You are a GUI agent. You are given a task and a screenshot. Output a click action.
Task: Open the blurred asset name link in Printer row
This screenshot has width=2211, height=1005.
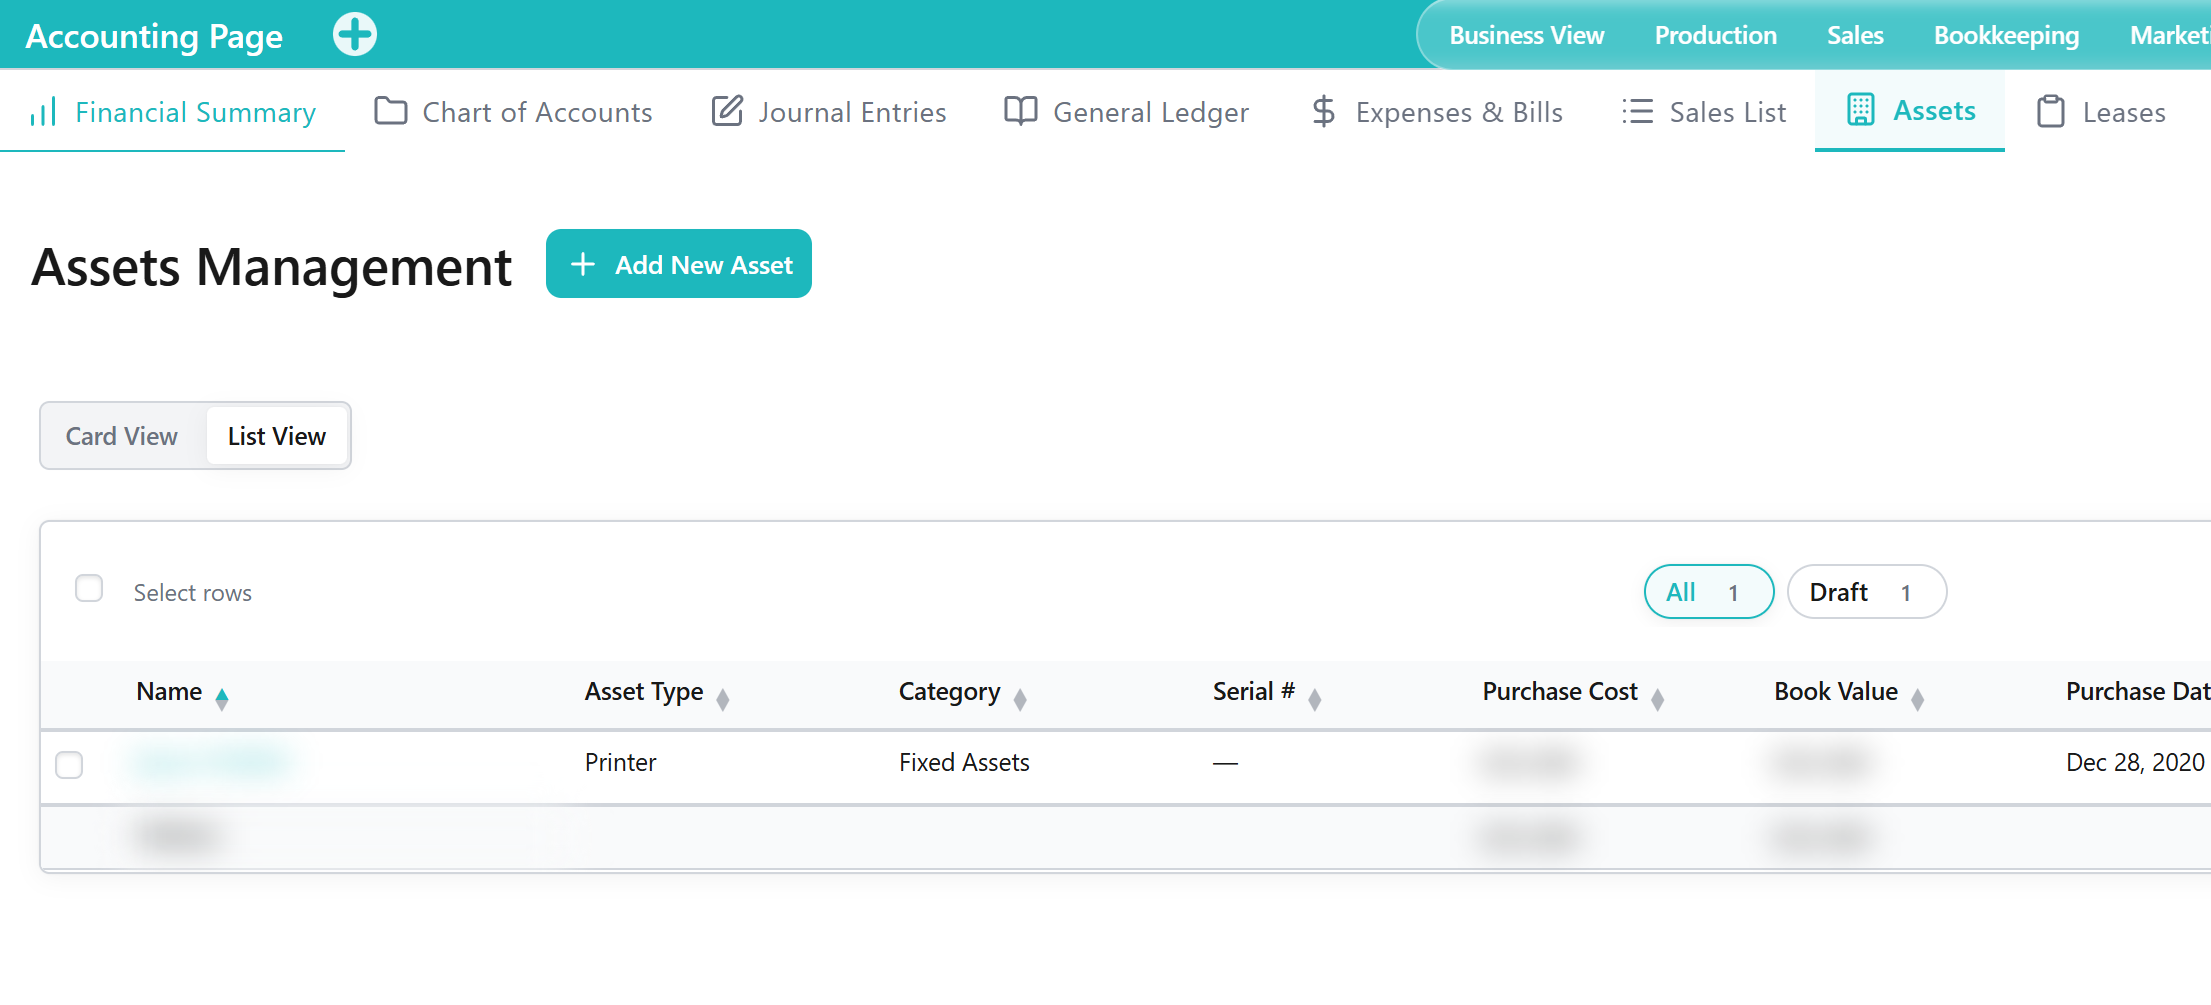211,762
